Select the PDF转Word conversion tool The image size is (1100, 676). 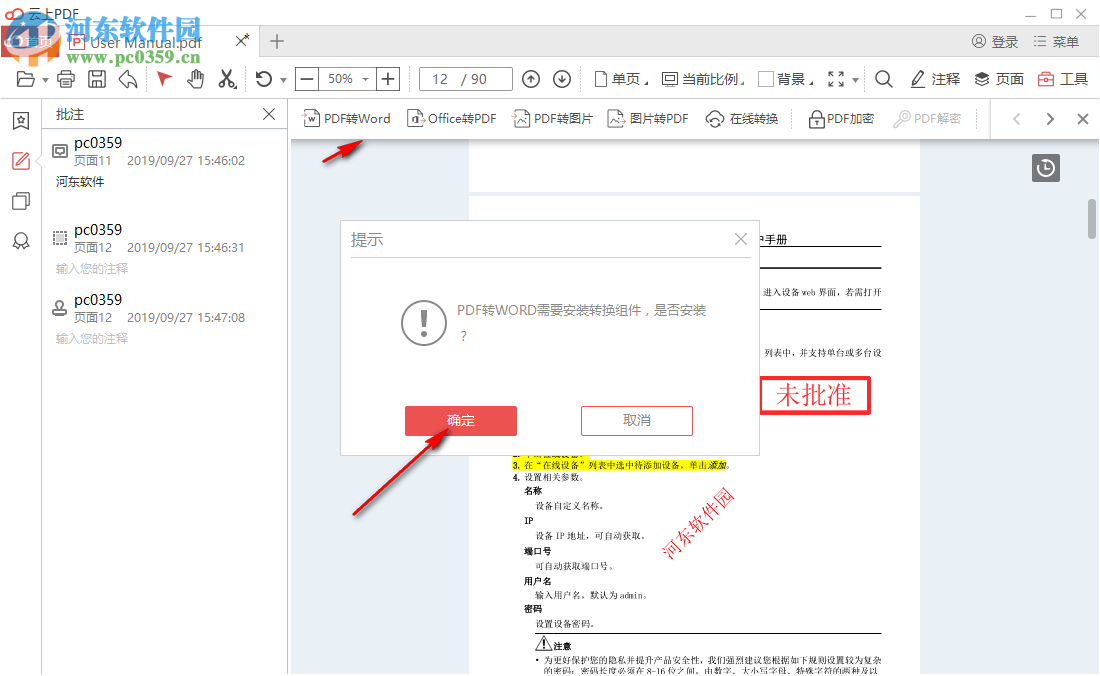[346, 117]
